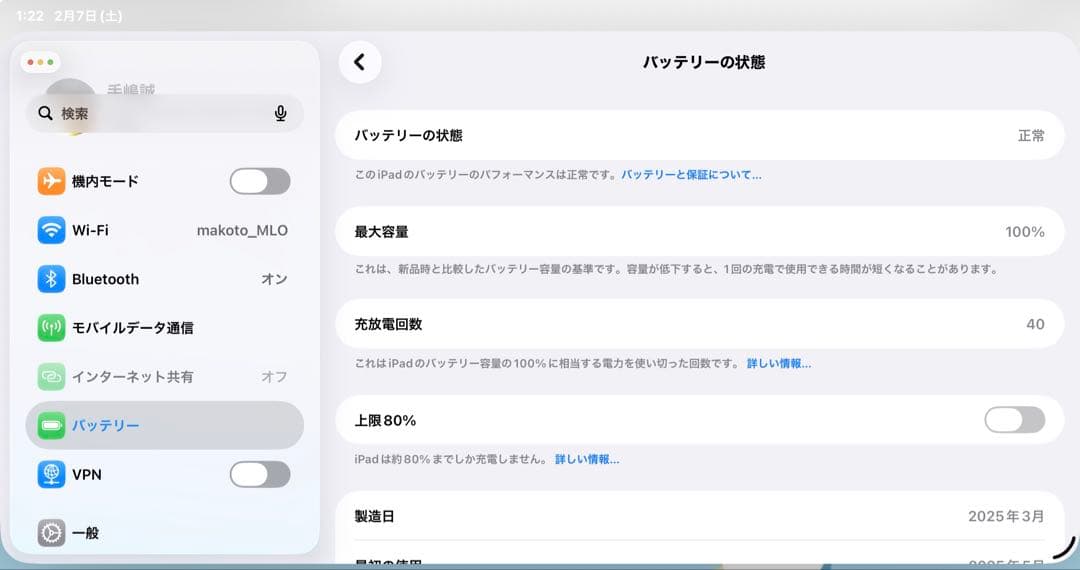The height and width of the screenshot is (570, 1080).
Task: Open the バッテリーと保証について link
Action: point(692,175)
